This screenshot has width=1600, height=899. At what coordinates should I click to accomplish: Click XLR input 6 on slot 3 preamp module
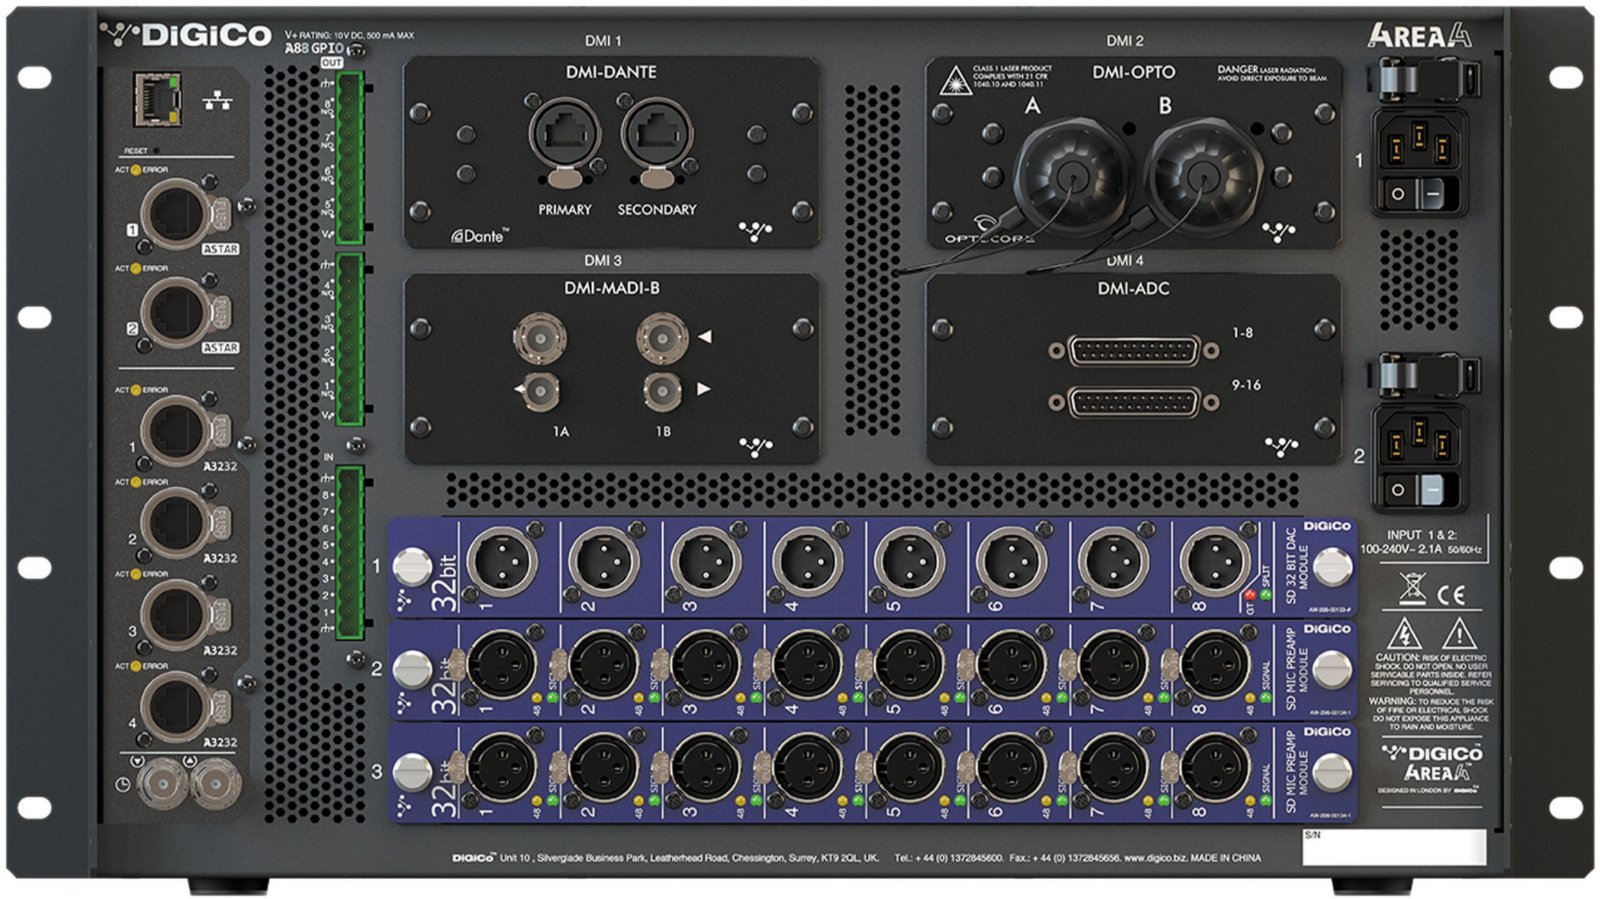pyautogui.click(x=1012, y=767)
